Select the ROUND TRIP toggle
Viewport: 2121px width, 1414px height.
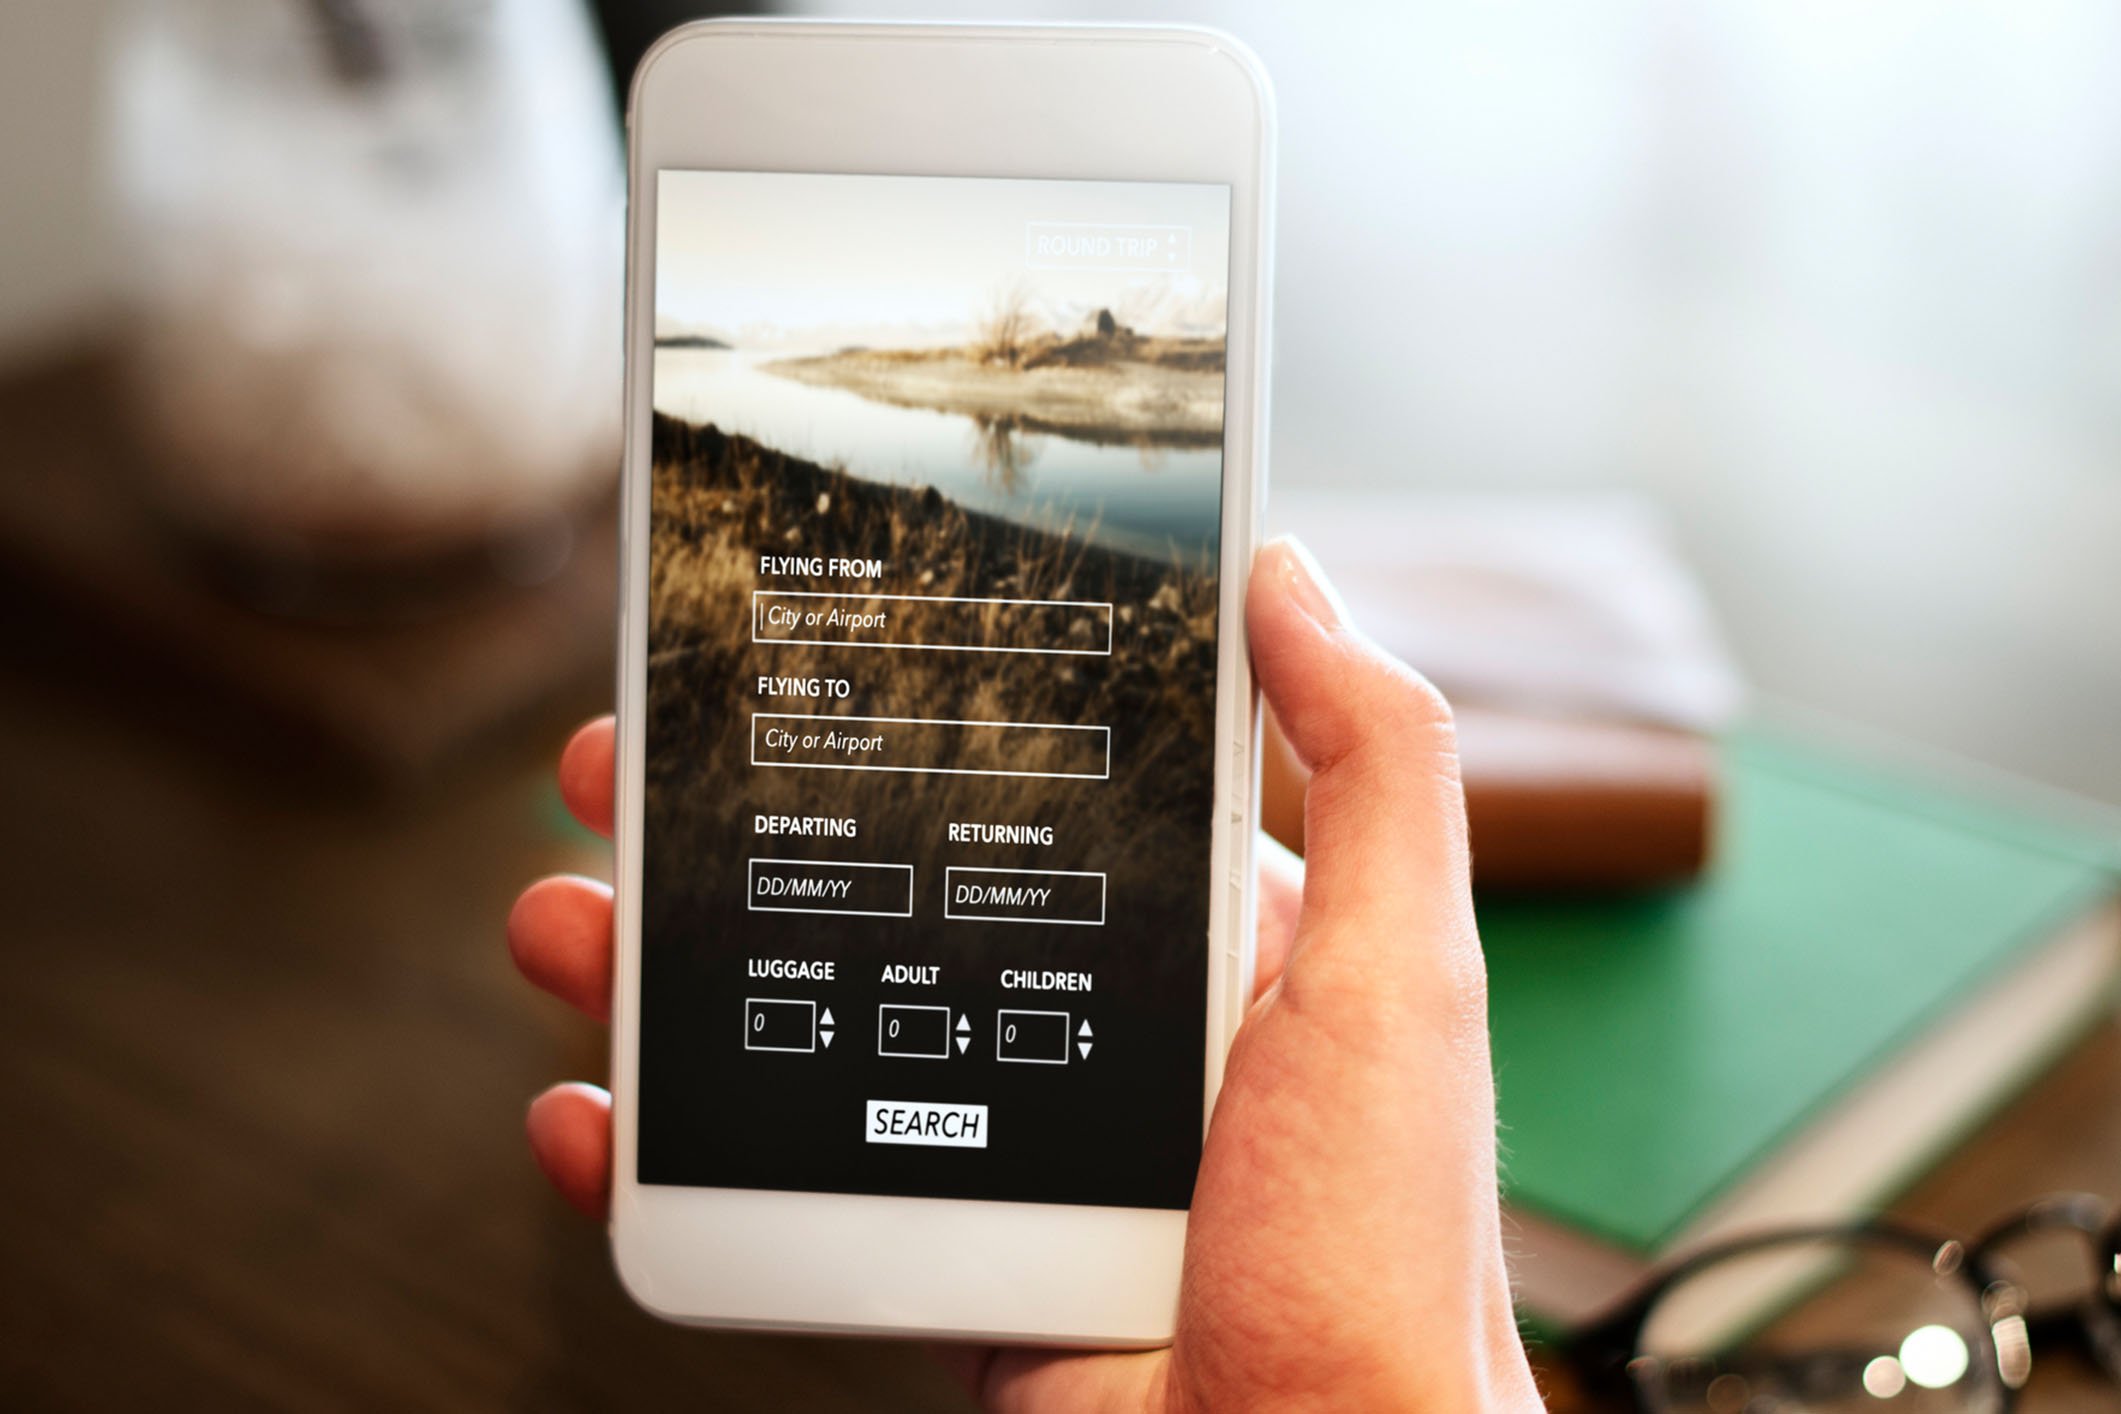[x=1125, y=245]
